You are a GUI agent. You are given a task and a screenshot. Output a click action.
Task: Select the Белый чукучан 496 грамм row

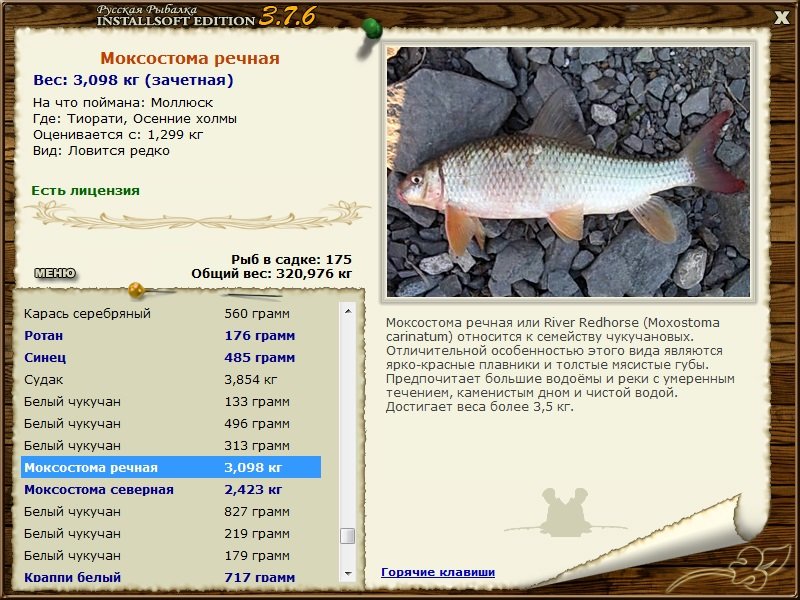pyautogui.click(x=171, y=423)
